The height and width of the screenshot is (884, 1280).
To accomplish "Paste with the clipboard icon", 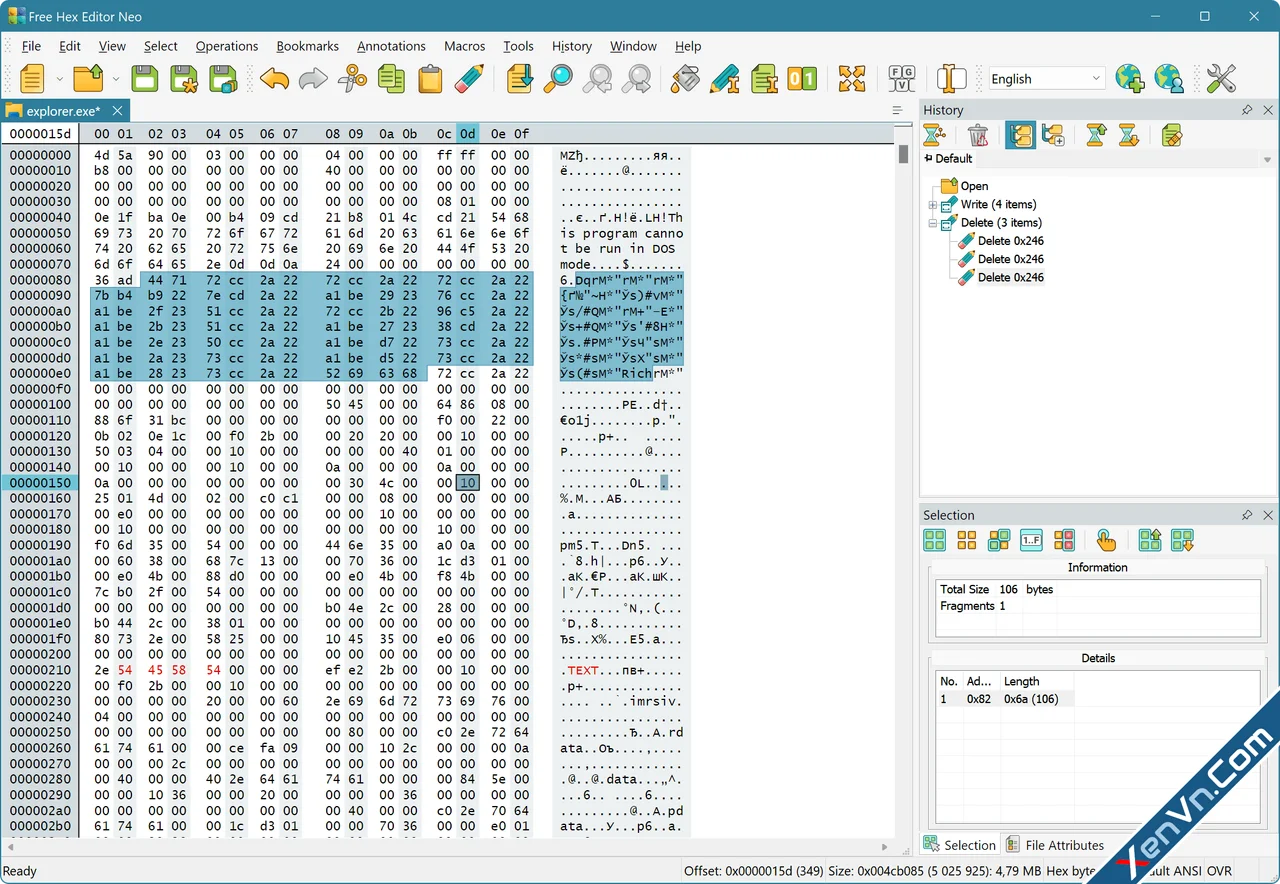I will pyautogui.click(x=430, y=78).
